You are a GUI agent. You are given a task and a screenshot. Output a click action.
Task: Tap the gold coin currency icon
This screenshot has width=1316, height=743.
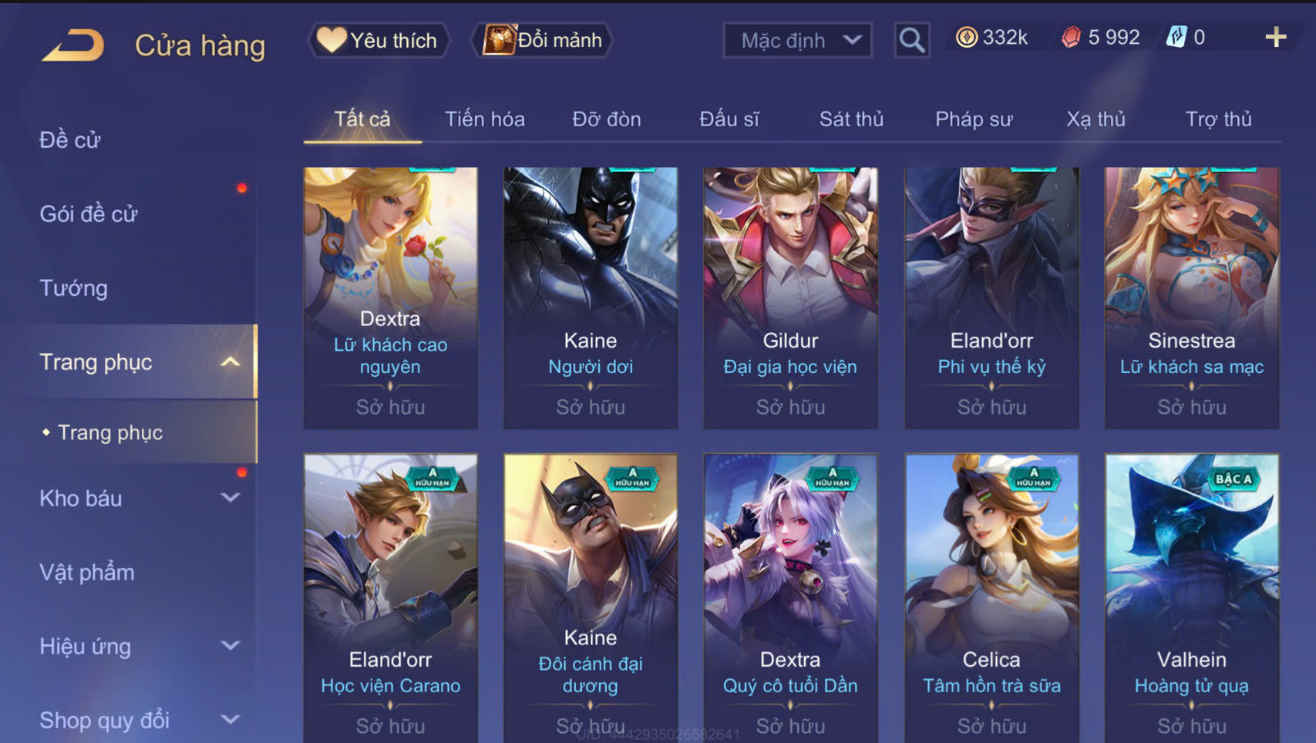(x=966, y=38)
